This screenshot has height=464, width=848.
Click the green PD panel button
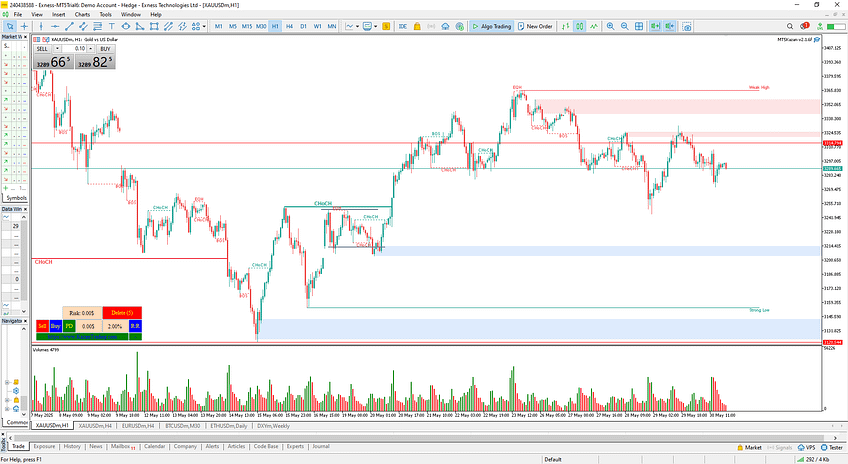[x=70, y=326]
